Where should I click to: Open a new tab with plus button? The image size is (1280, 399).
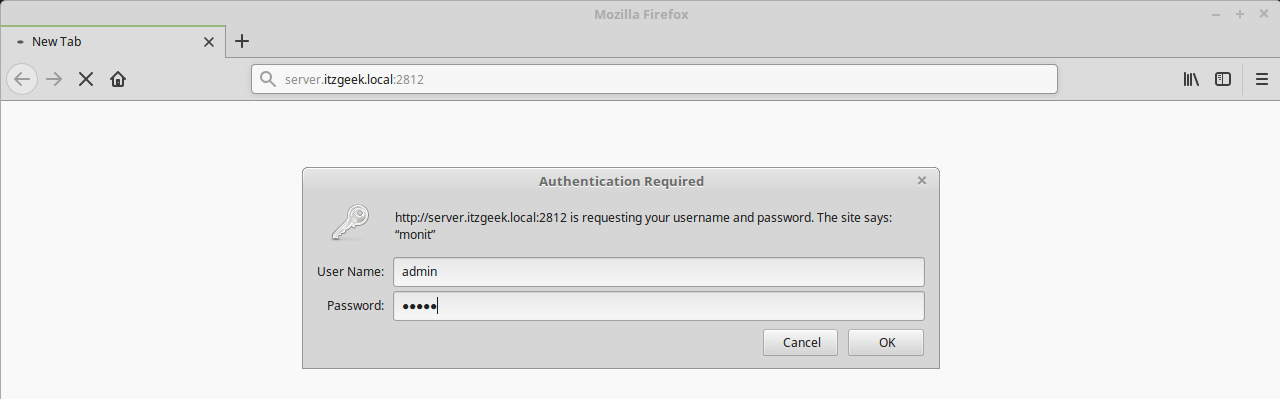241,41
